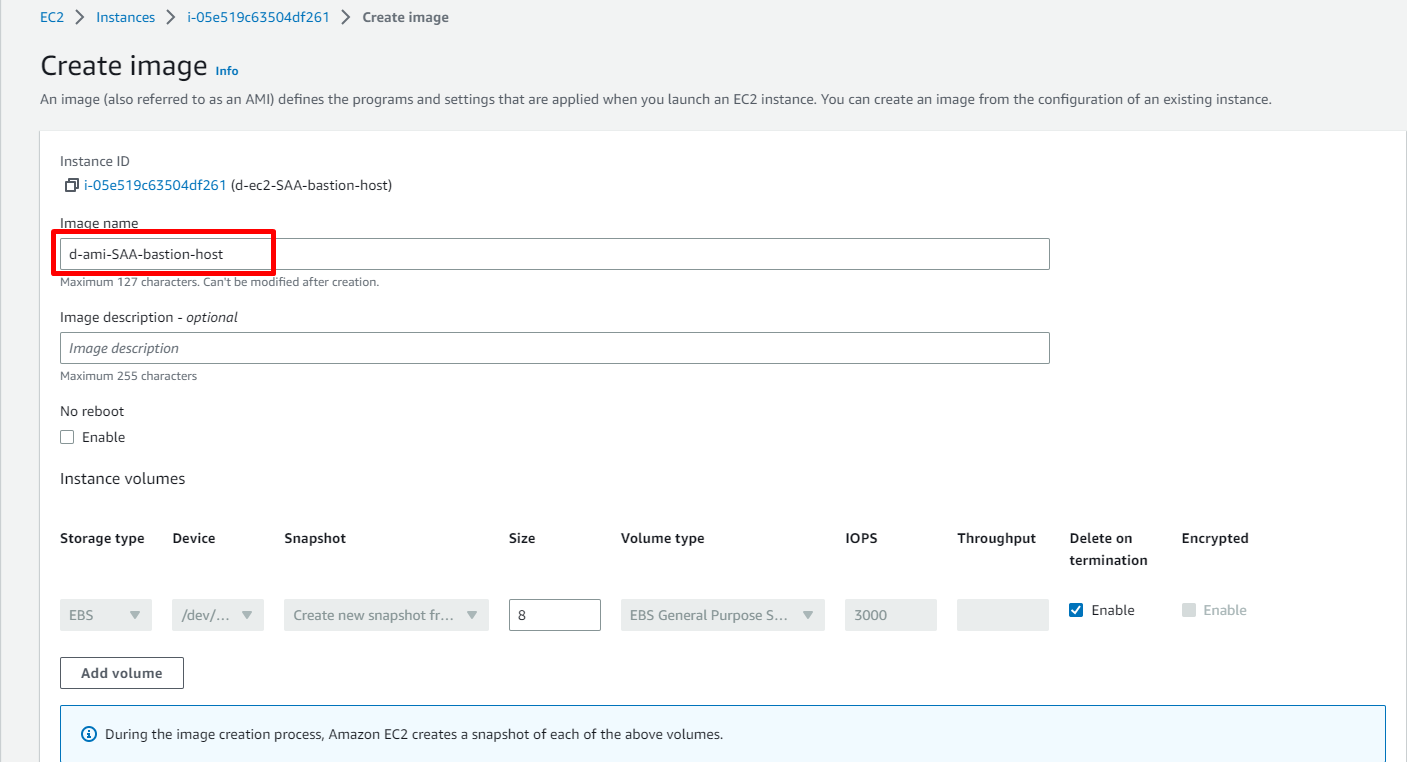The image size is (1407, 762).
Task: Open the Storage type EBS dropdown
Action: [x=105, y=615]
